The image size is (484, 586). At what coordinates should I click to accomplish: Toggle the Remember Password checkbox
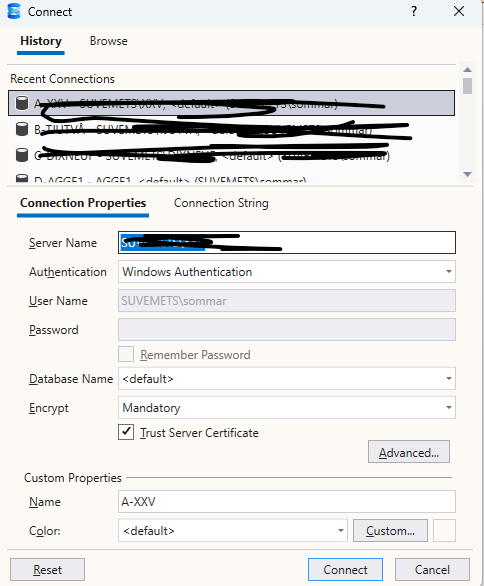pos(126,354)
